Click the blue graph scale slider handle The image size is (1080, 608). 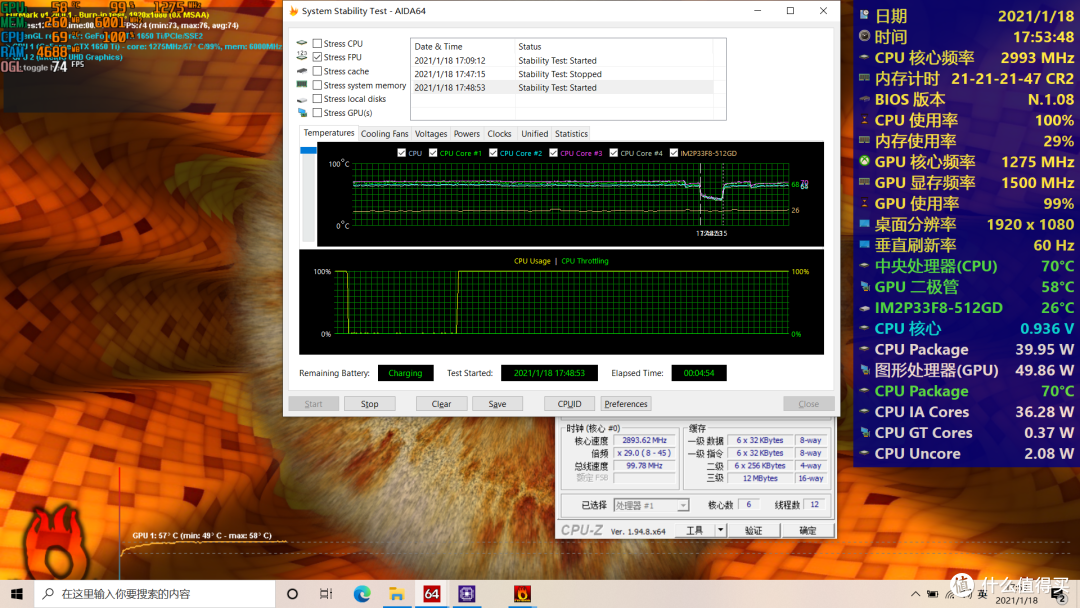point(308,150)
